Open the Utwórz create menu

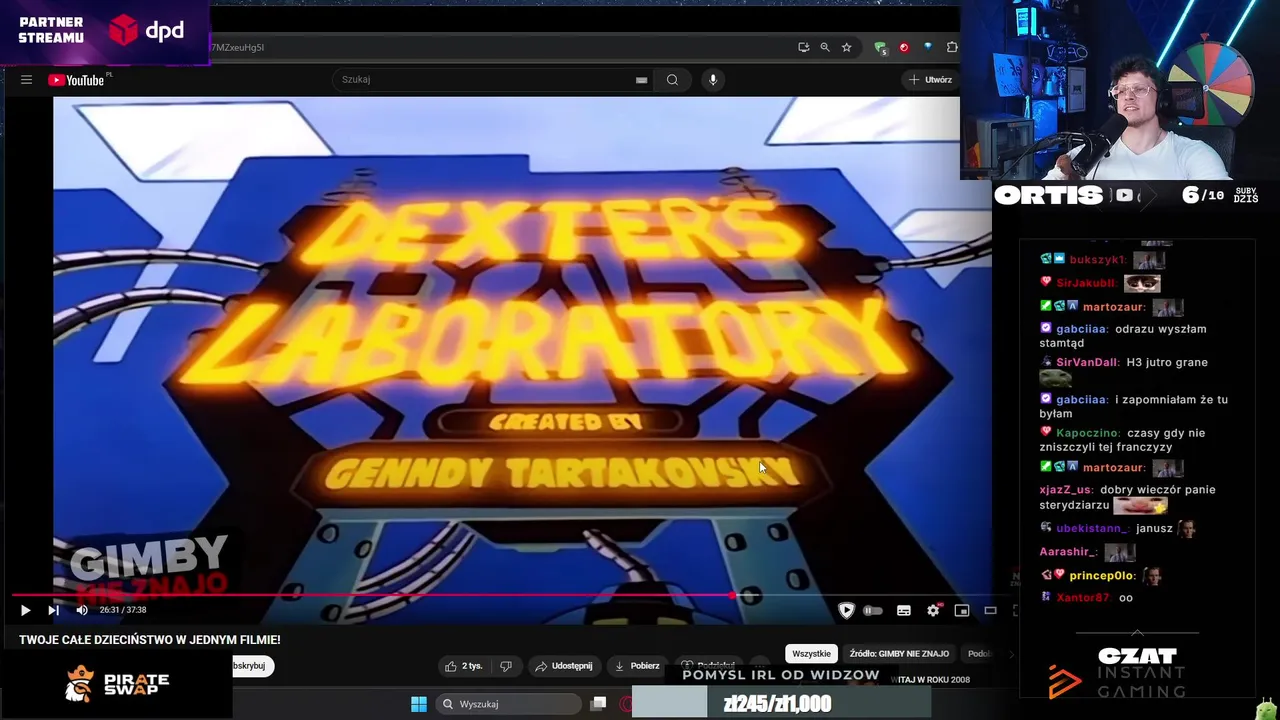tap(930, 80)
